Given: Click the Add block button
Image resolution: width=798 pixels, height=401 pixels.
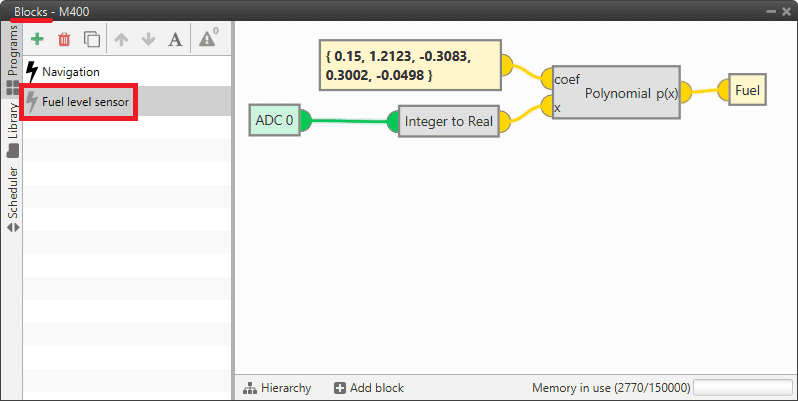Looking at the screenshot, I should (x=369, y=388).
